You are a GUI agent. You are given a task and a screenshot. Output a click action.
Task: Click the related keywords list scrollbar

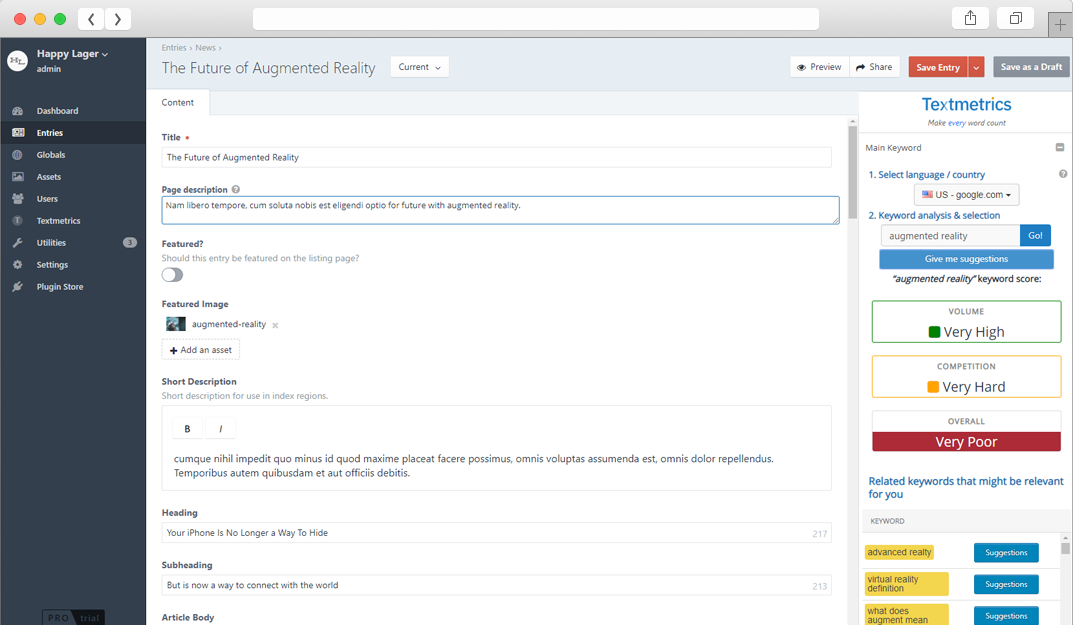[1065, 548]
